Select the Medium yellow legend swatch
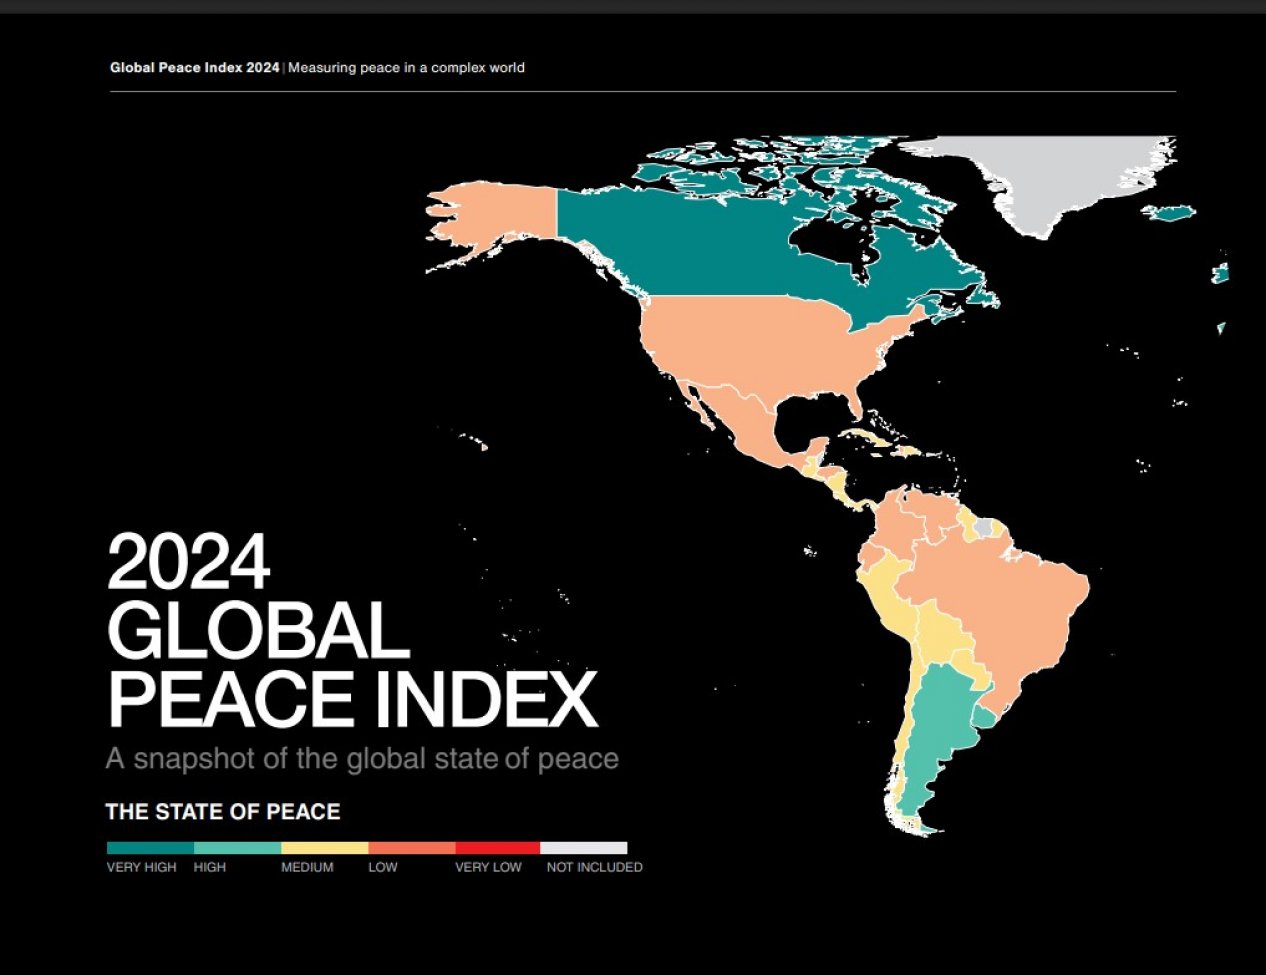 (x=324, y=848)
